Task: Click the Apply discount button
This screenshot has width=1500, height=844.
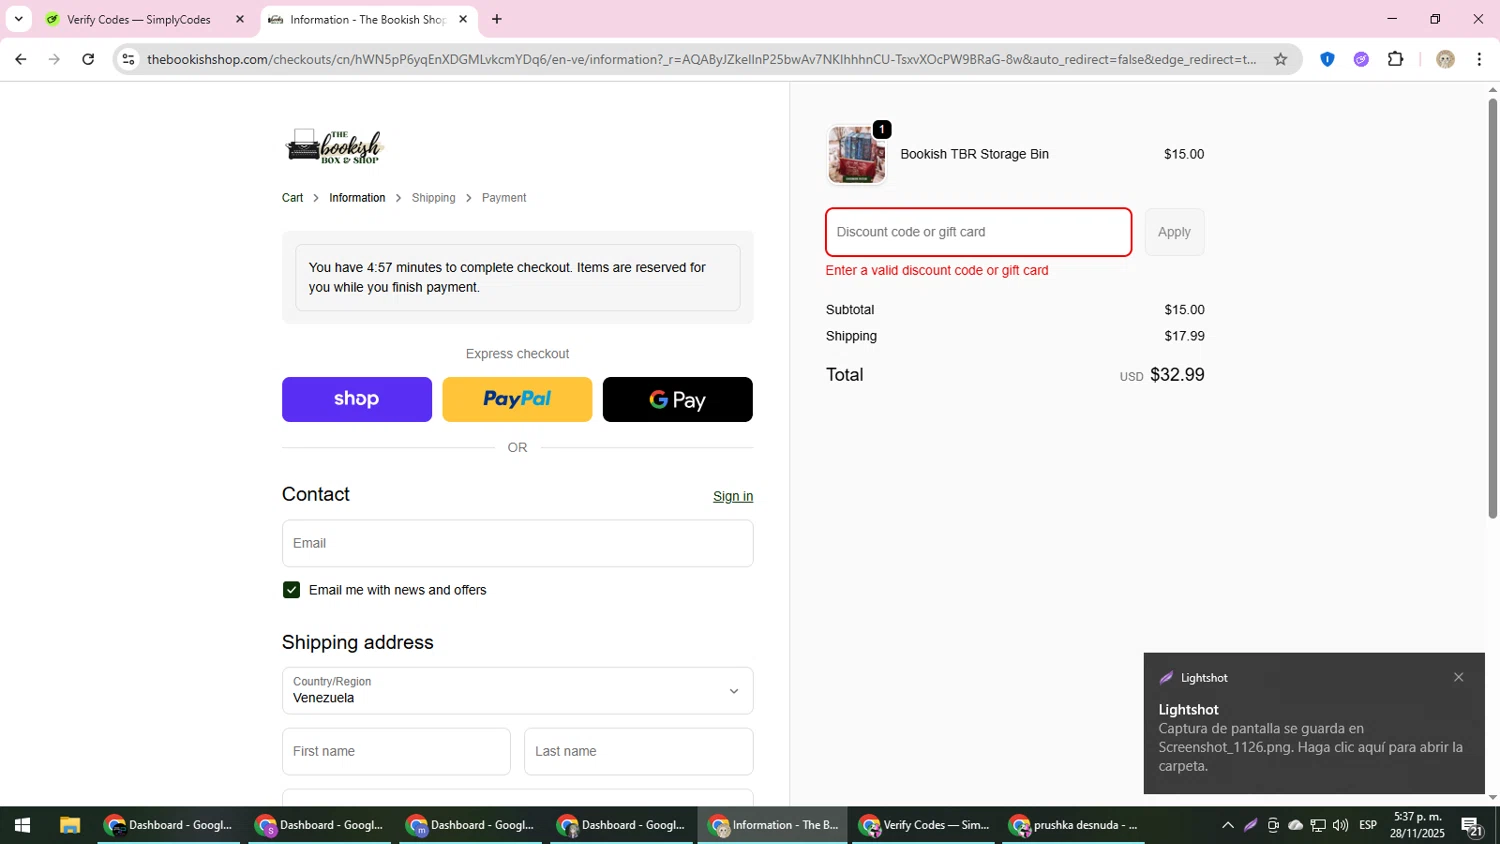Action: click(x=1174, y=232)
